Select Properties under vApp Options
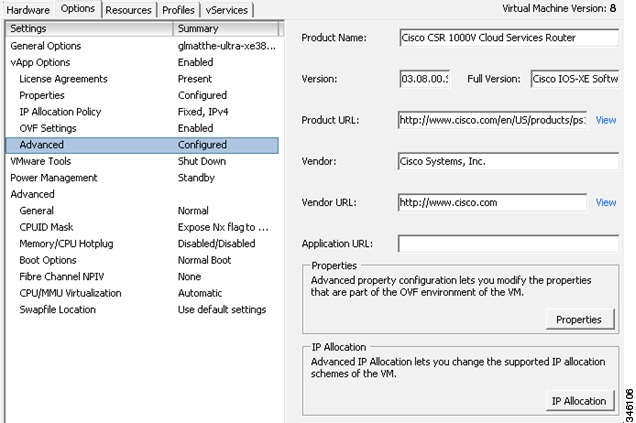The width and height of the screenshot is (636, 423). click(x=142, y=95)
